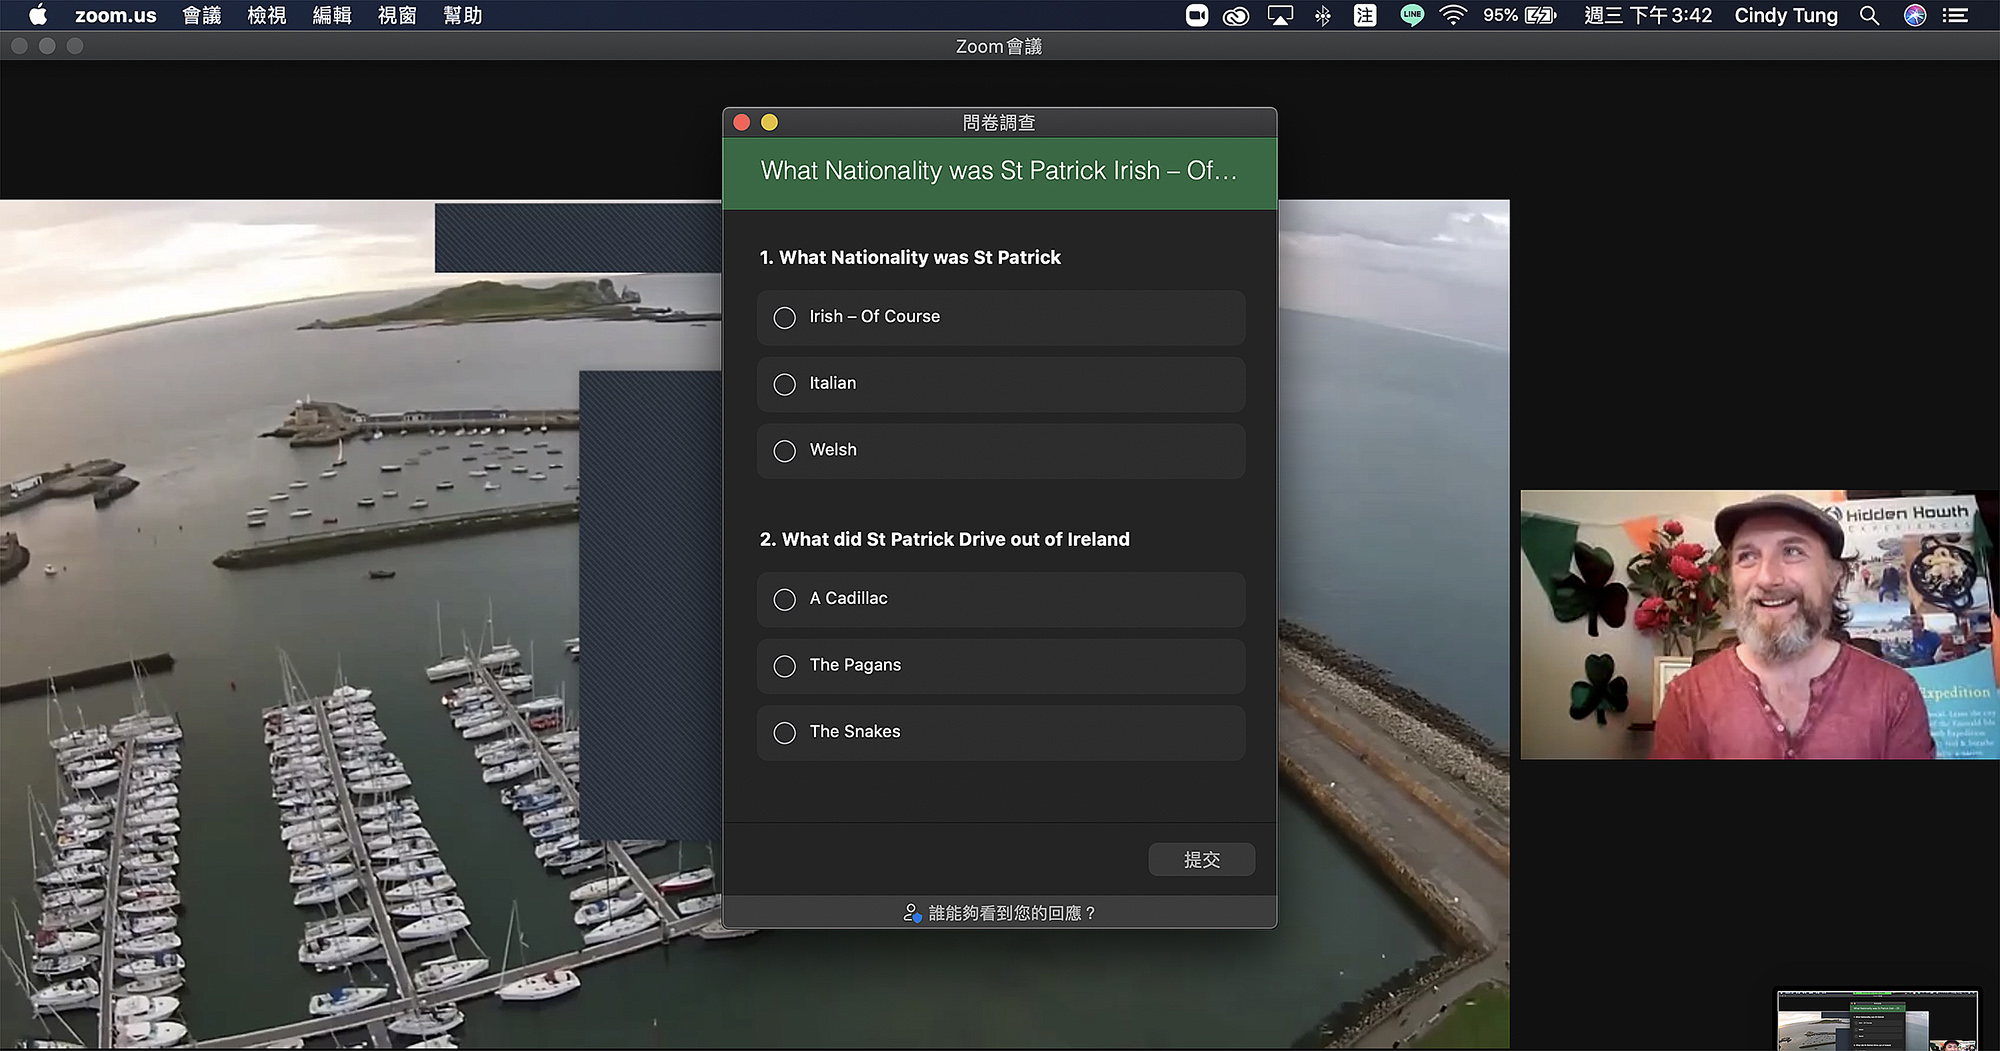The height and width of the screenshot is (1051, 2000).
Task: Open the AirPlay display menu icon
Action: point(1280,15)
